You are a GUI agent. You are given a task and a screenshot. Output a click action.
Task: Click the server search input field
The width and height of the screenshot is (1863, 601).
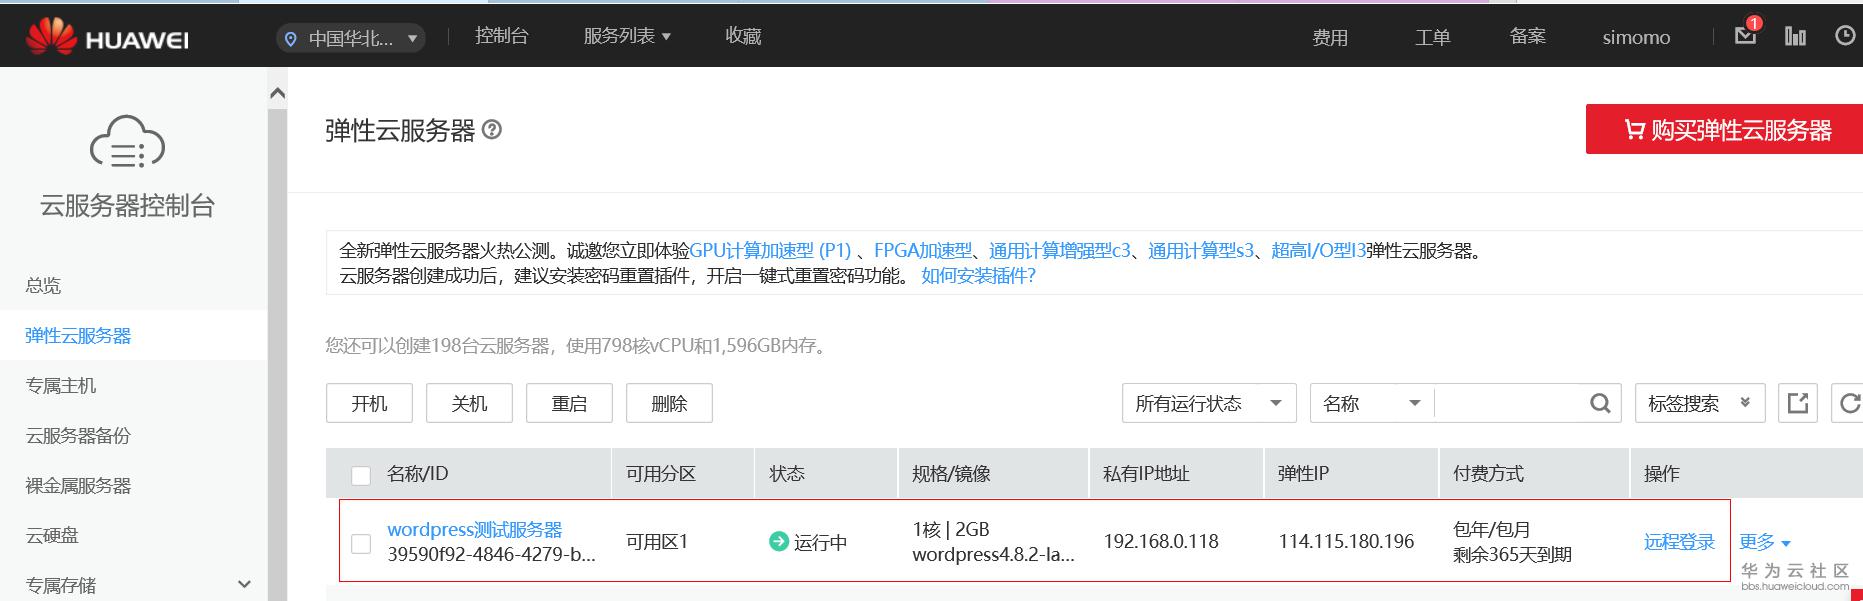pos(1508,403)
